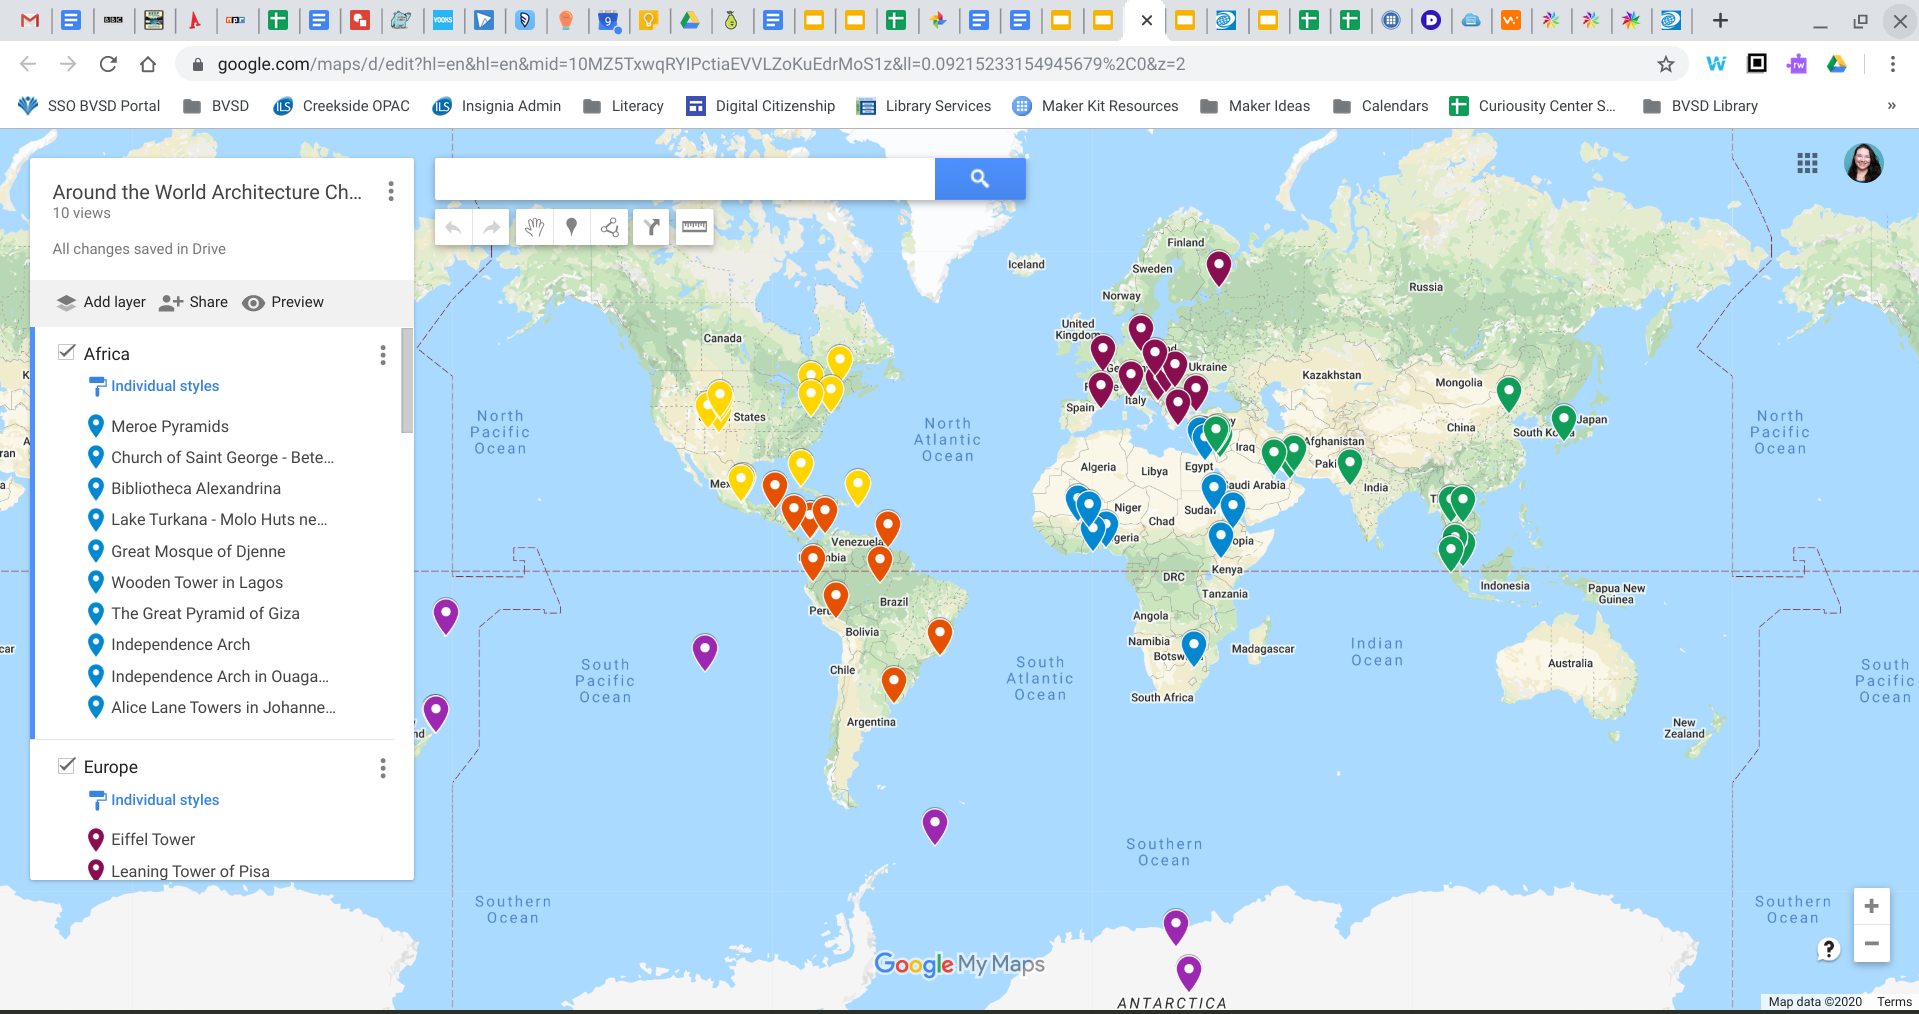
Task: Click the map zoom in plus button
Action: pos(1871,906)
